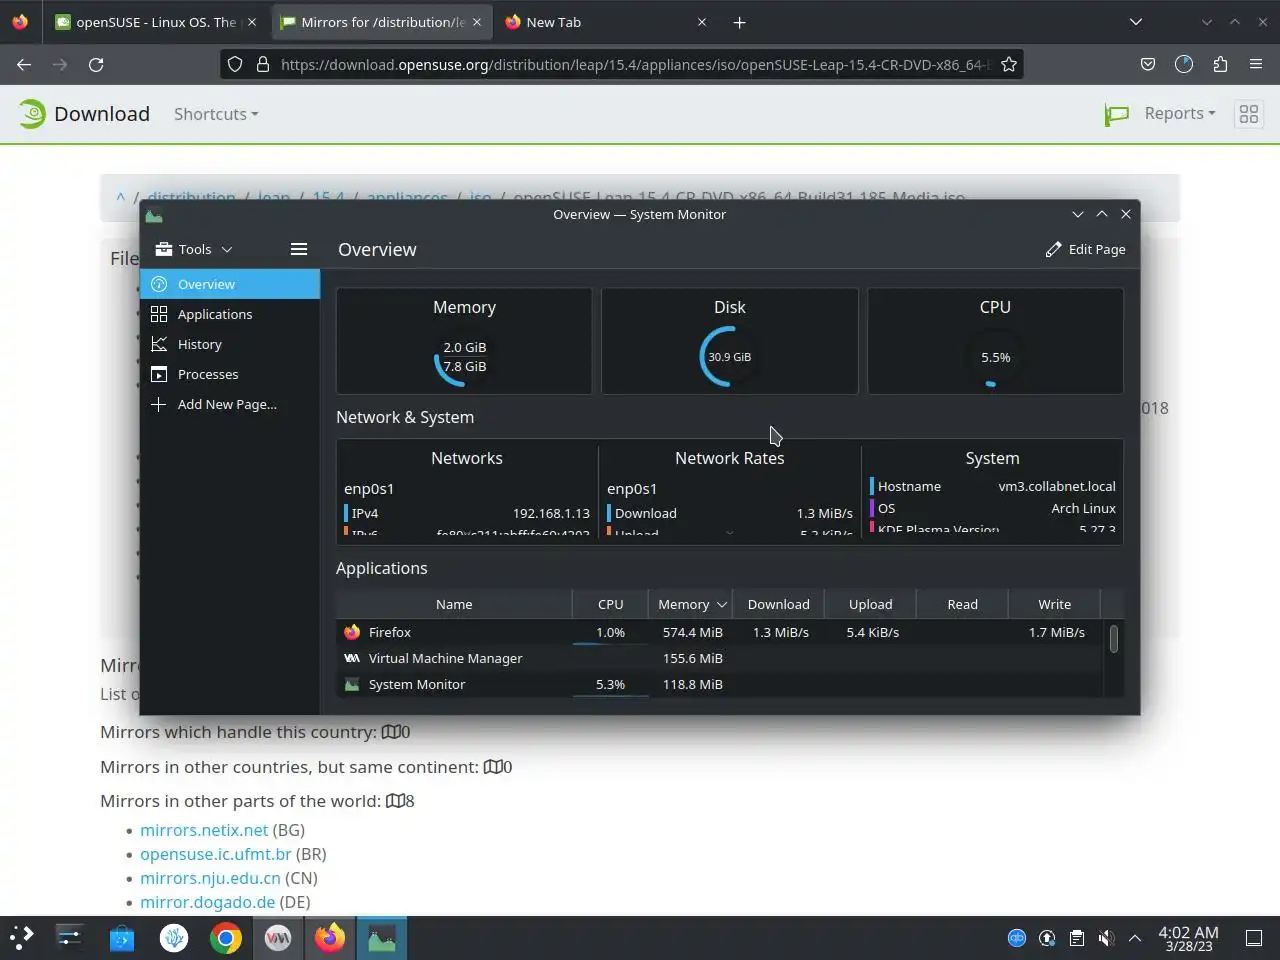1280x960 pixels.
Task: Select the Firefox row in applications table
Action: pos(720,632)
